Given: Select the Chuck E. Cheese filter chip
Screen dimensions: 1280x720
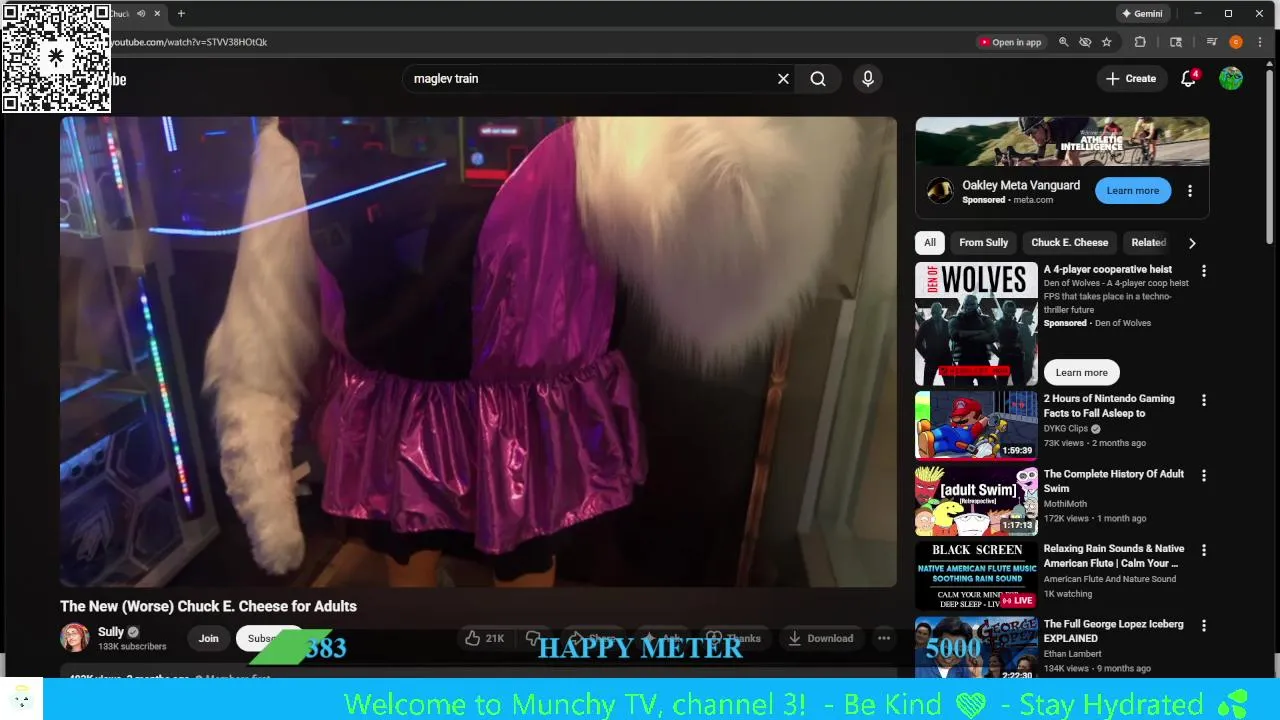Looking at the screenshot, I should [1069, 242].
